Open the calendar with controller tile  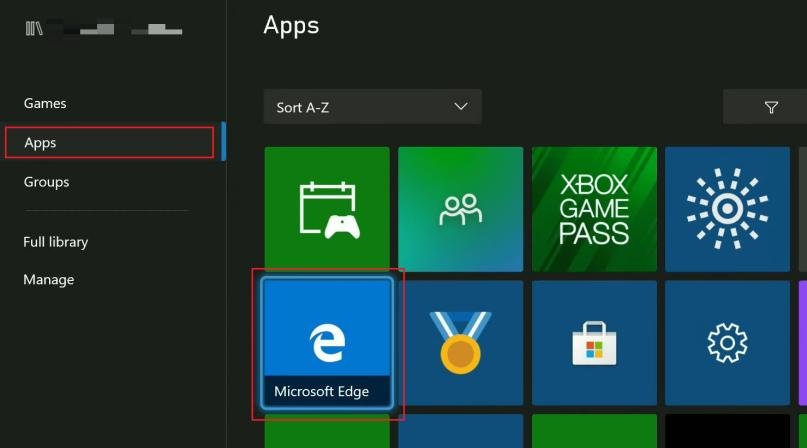(x=327, y=209)
